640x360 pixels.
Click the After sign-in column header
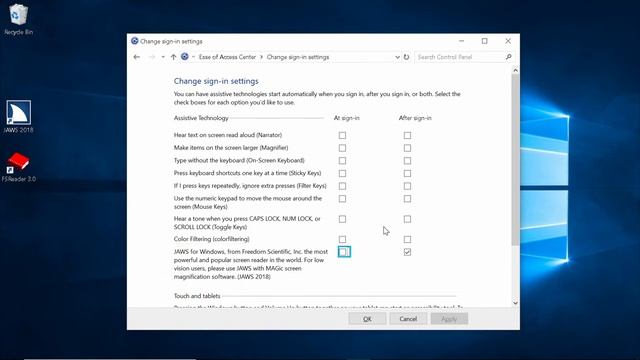click(415, 118)
